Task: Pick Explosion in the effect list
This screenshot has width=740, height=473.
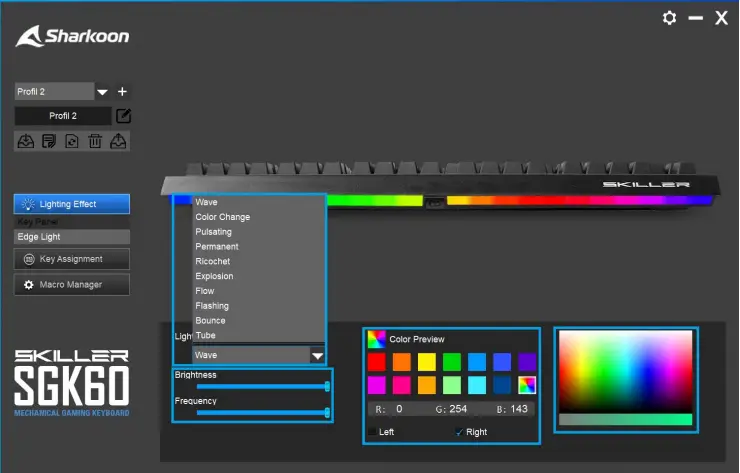Action: click(214, 276)
